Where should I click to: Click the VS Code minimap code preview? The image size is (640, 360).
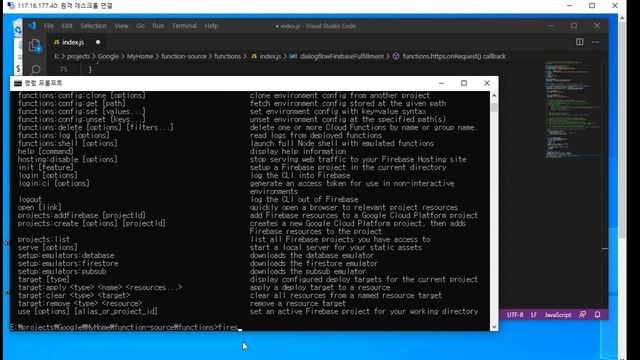[572, 109]
